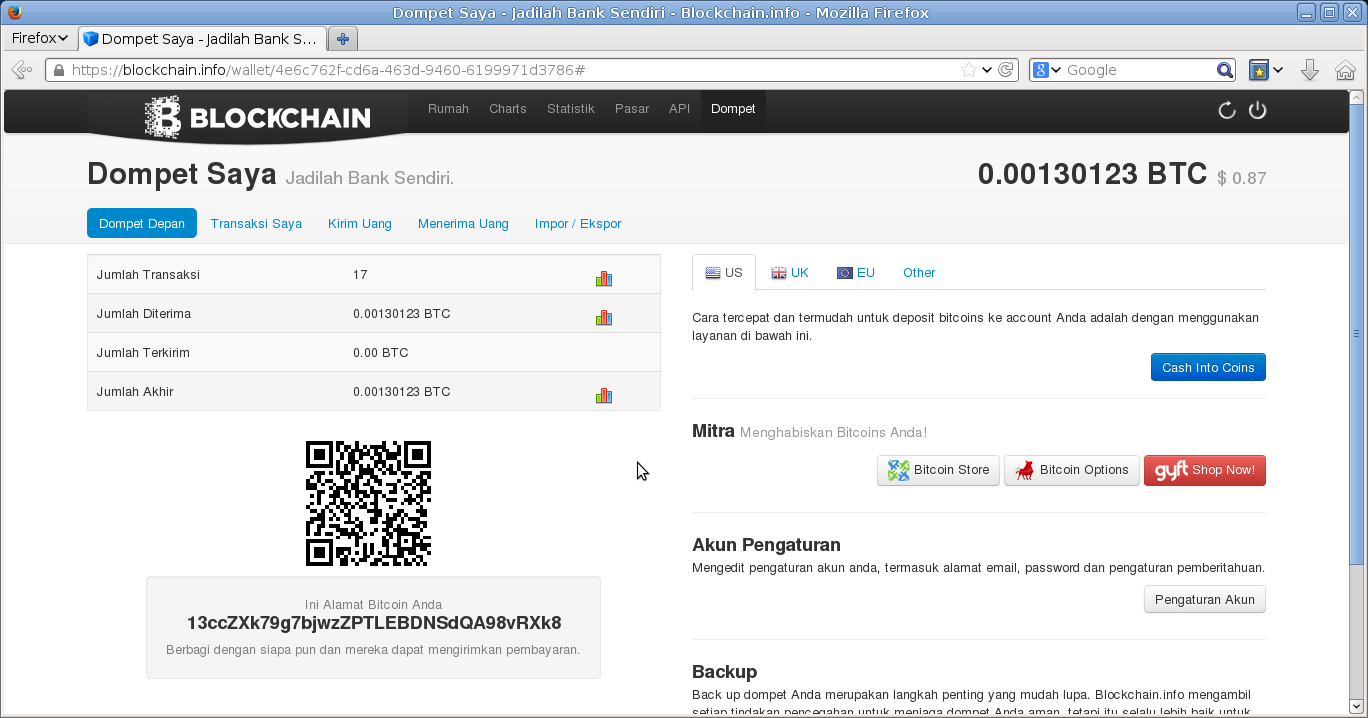
Task: Expand URL history dropdown arrow
Action: (987, 70)
